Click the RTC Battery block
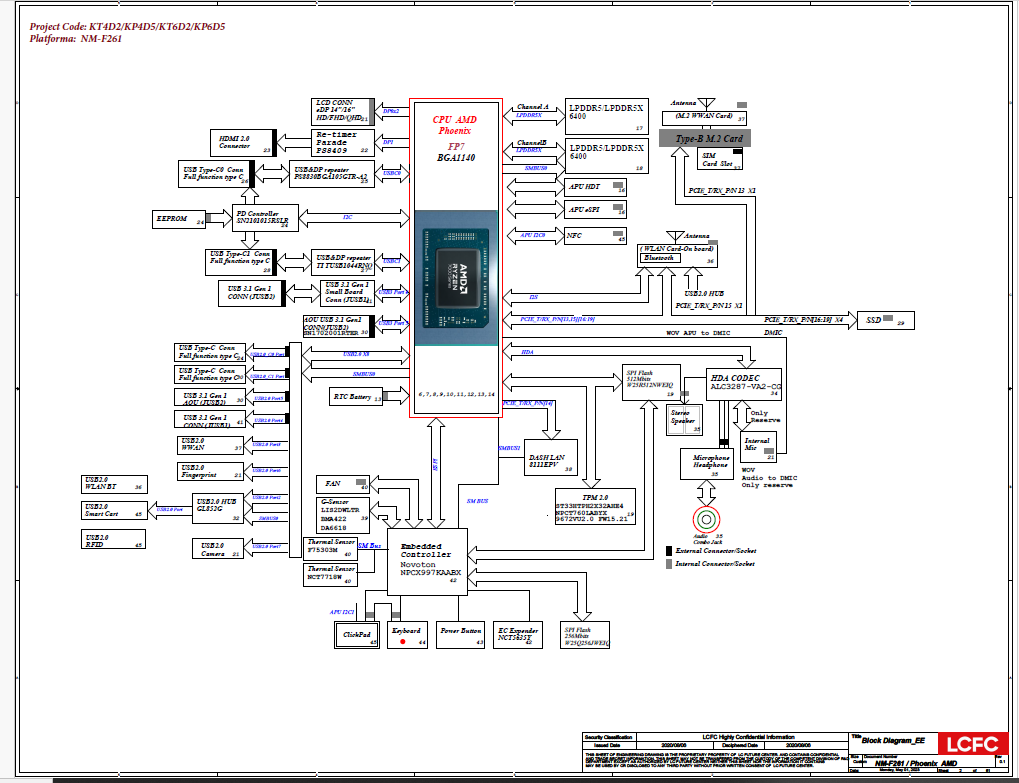The height and width of the screenshot is (783, 1019). coord(356,396)
